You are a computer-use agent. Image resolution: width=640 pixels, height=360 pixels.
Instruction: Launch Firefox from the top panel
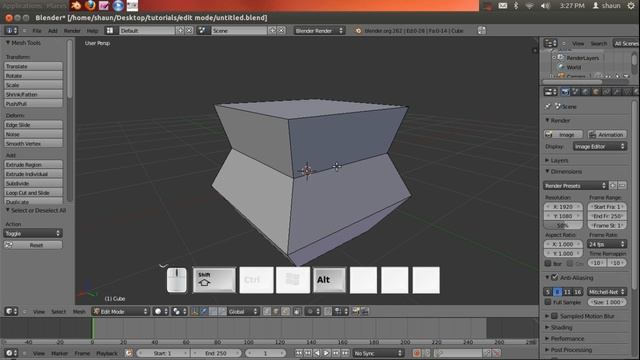pos(90,5)
